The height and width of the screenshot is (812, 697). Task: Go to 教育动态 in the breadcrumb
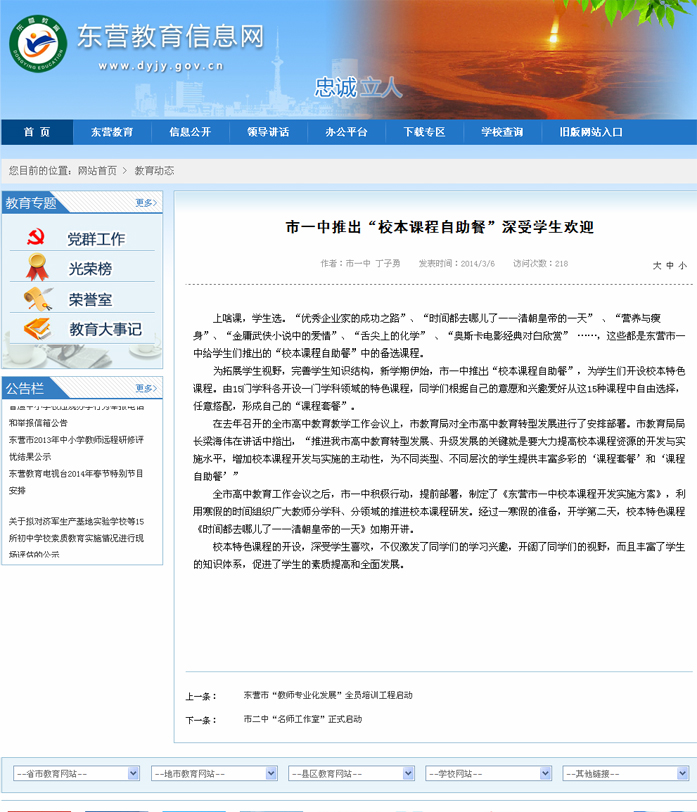coord(154,170)
